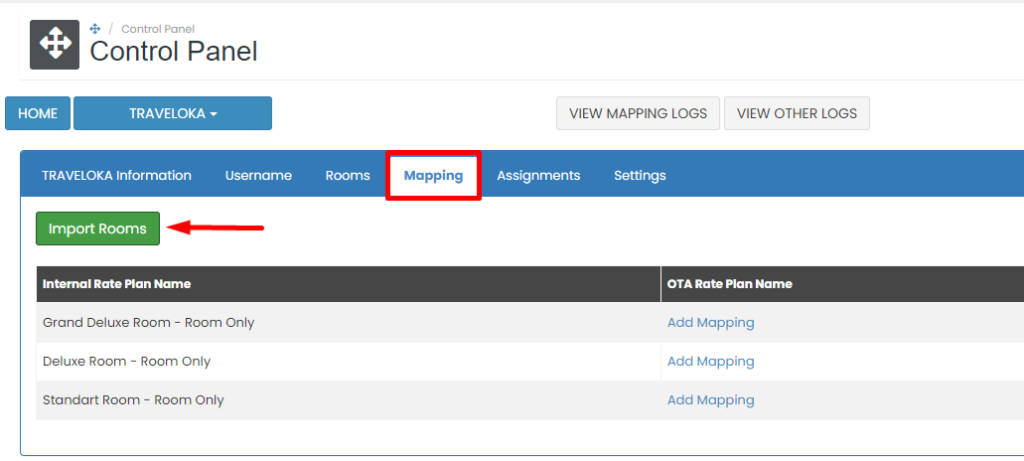
Task: Click the large Control Panel arrows logo icon
Action: (55, 44)
